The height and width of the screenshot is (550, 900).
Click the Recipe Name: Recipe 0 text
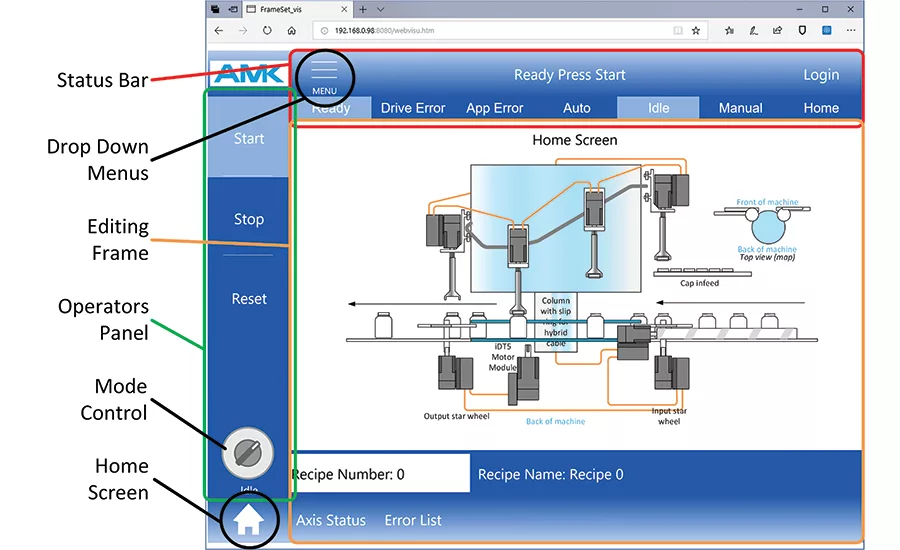pos(550,474)
